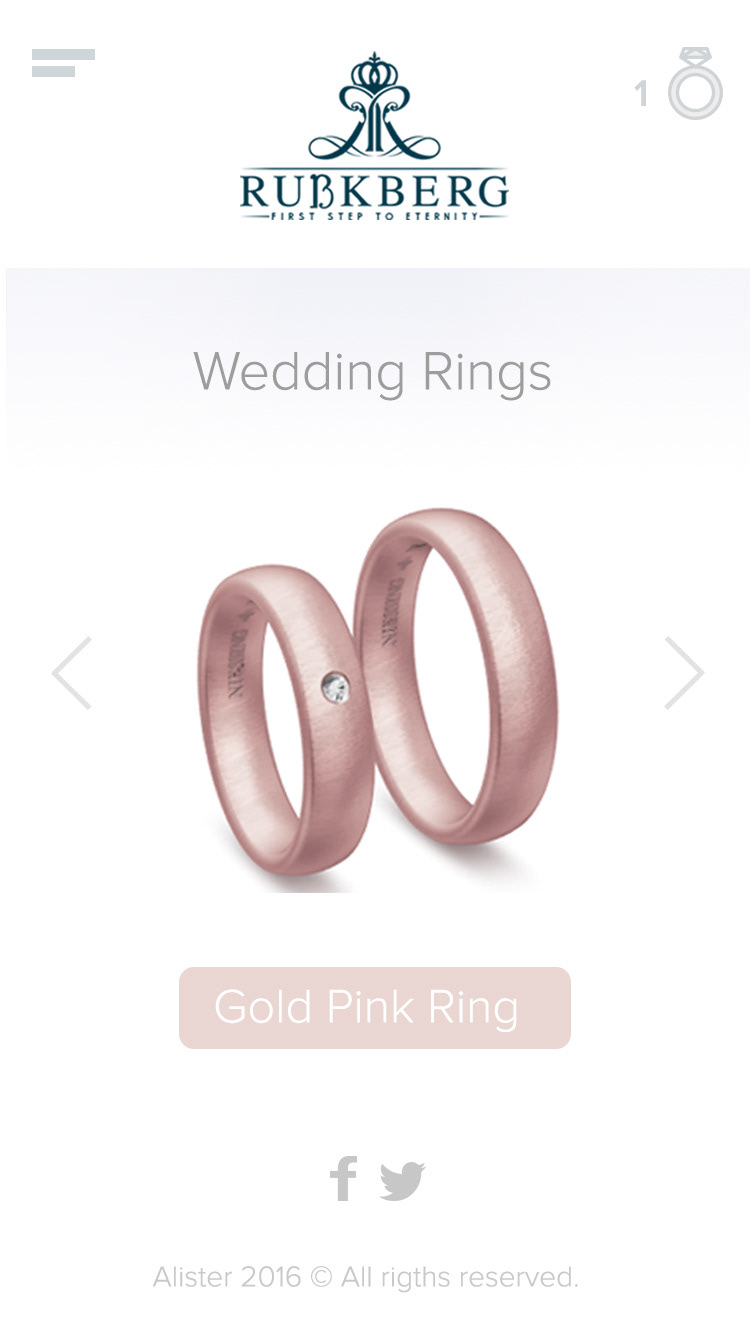Show the previous ring with left chevron
750x1334 pixels.
(72, 673)
